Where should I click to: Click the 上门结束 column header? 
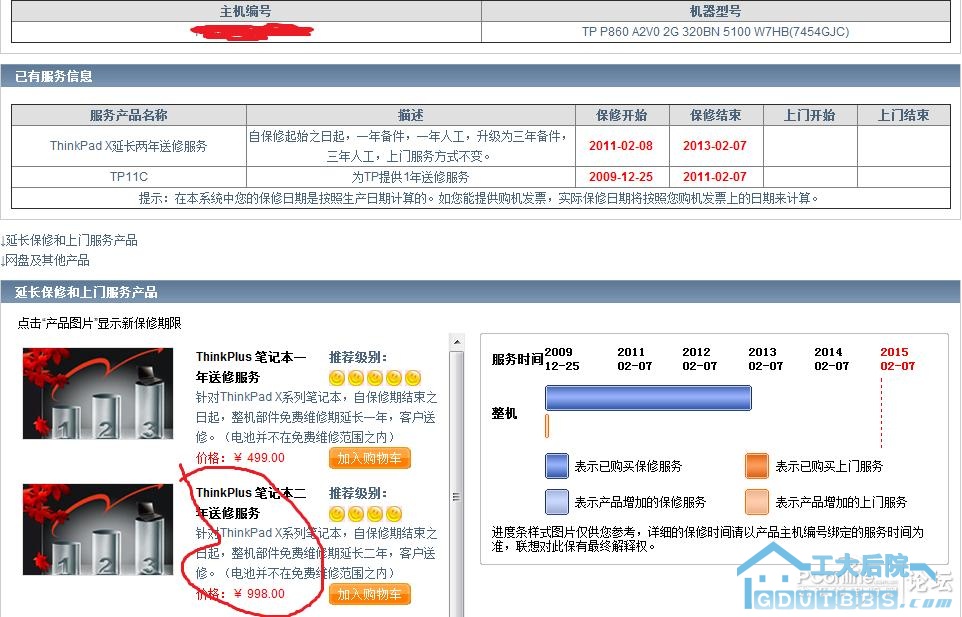904,115
